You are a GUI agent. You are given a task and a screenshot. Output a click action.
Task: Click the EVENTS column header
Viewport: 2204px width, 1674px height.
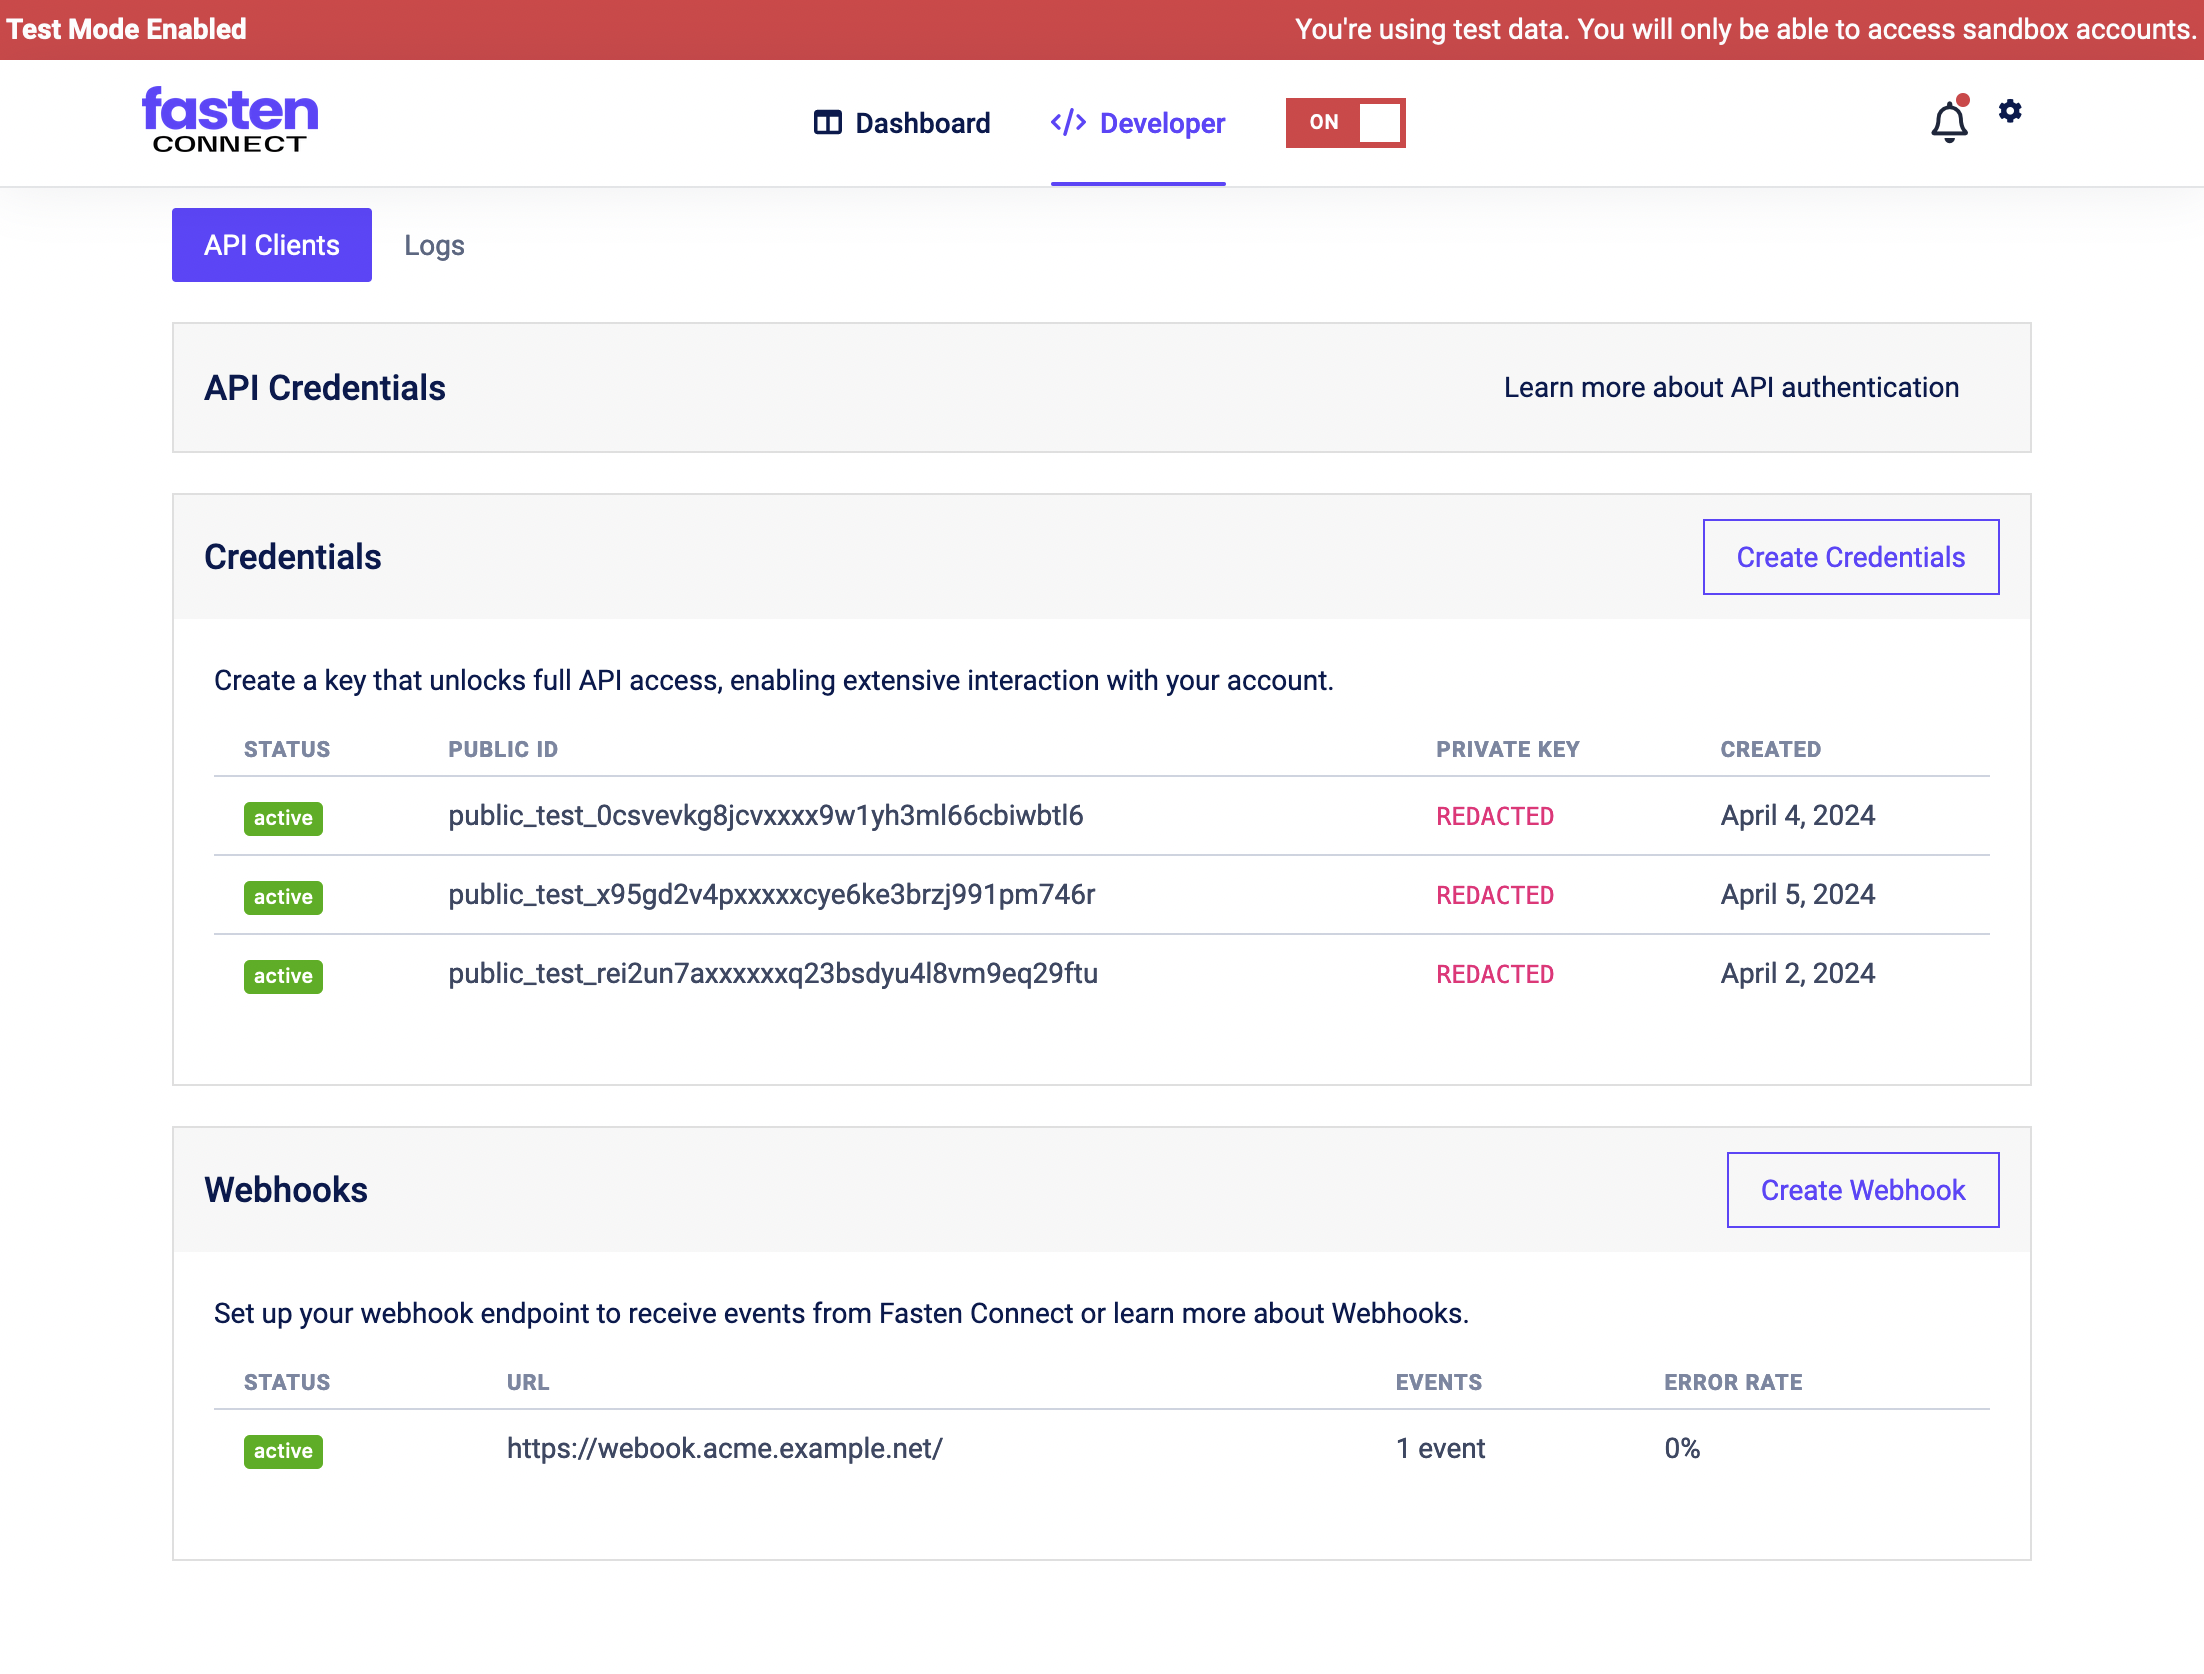coord(1439,1382)
